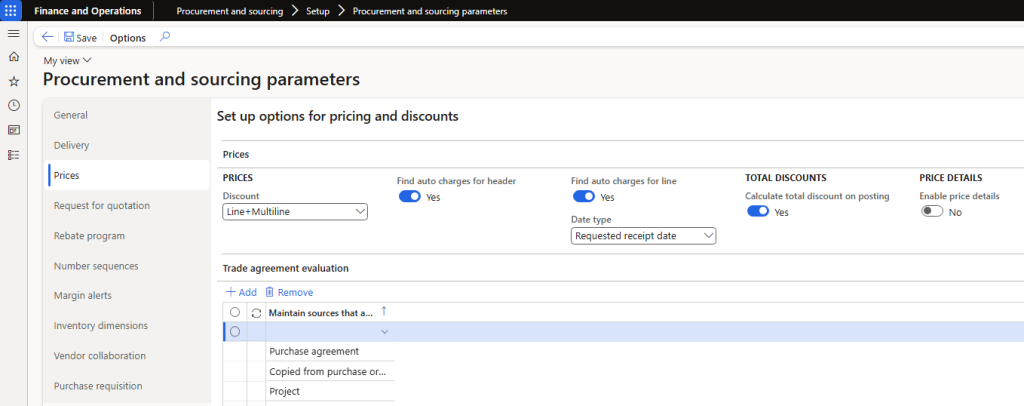The width and height of the screenshot is (1024, 406).
Task: Toggle Find auto charges for line
Action: (x=583, y=197)
